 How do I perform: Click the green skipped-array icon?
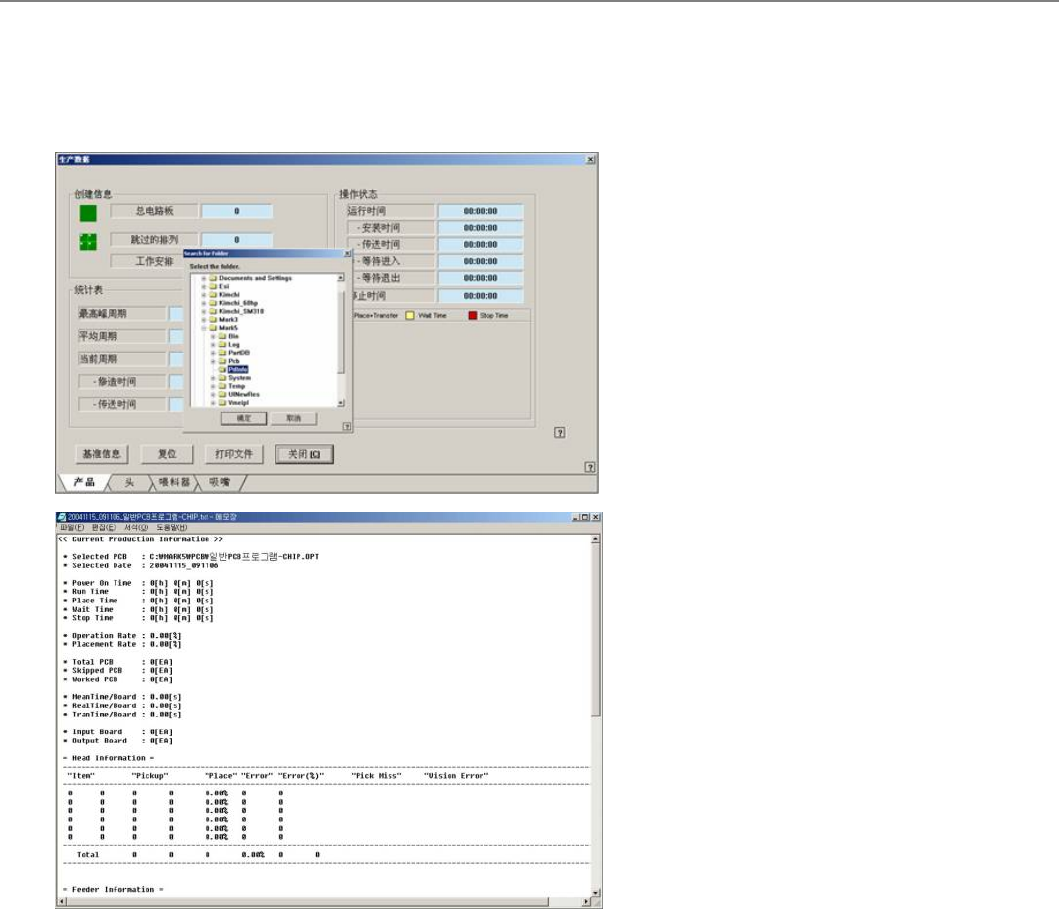tap(88, 241)
